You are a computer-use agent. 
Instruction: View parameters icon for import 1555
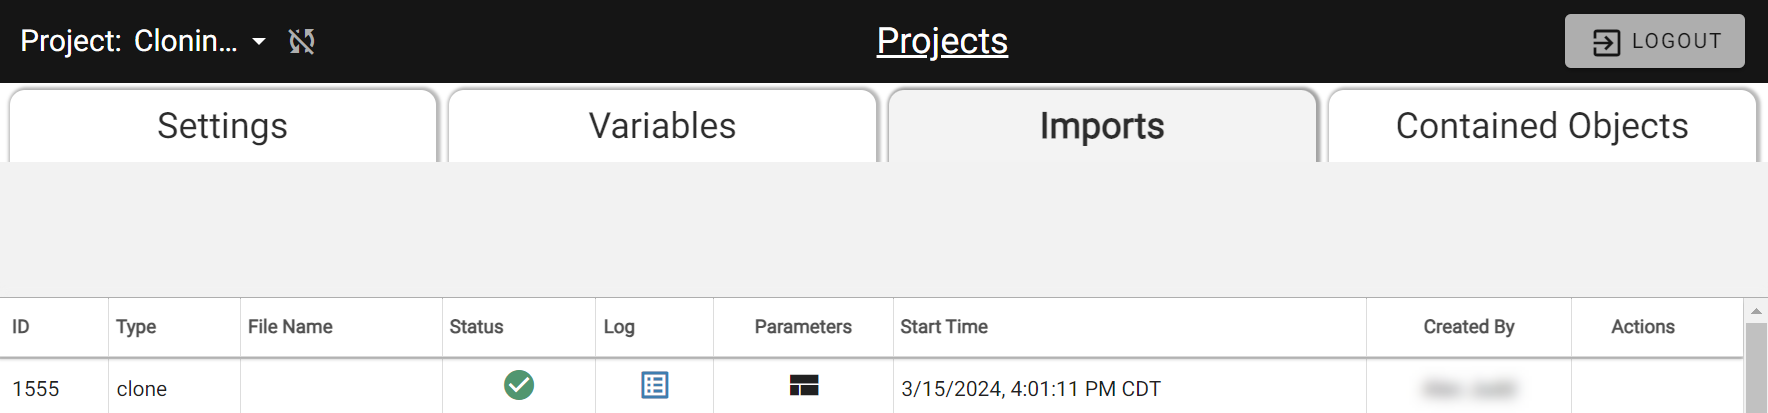click(804, 385)
